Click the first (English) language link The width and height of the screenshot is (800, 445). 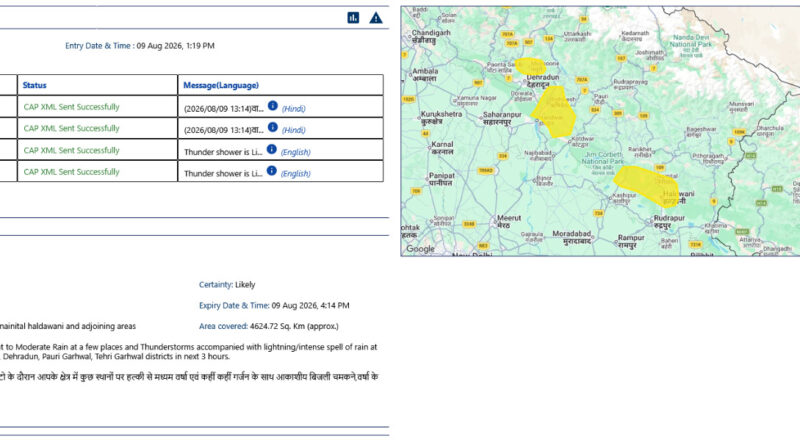295,152
